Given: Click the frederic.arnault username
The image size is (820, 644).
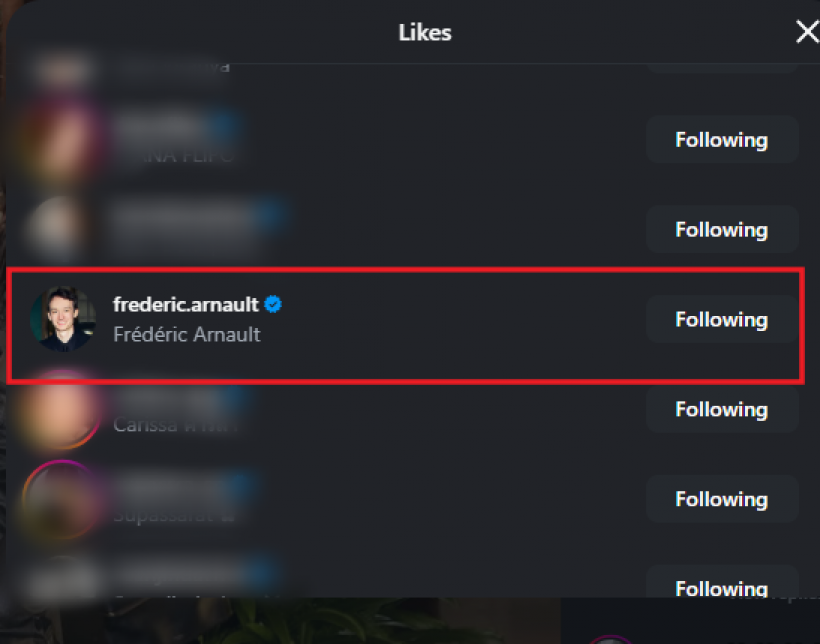Looking at the screenshot, I should coord(186,304).
